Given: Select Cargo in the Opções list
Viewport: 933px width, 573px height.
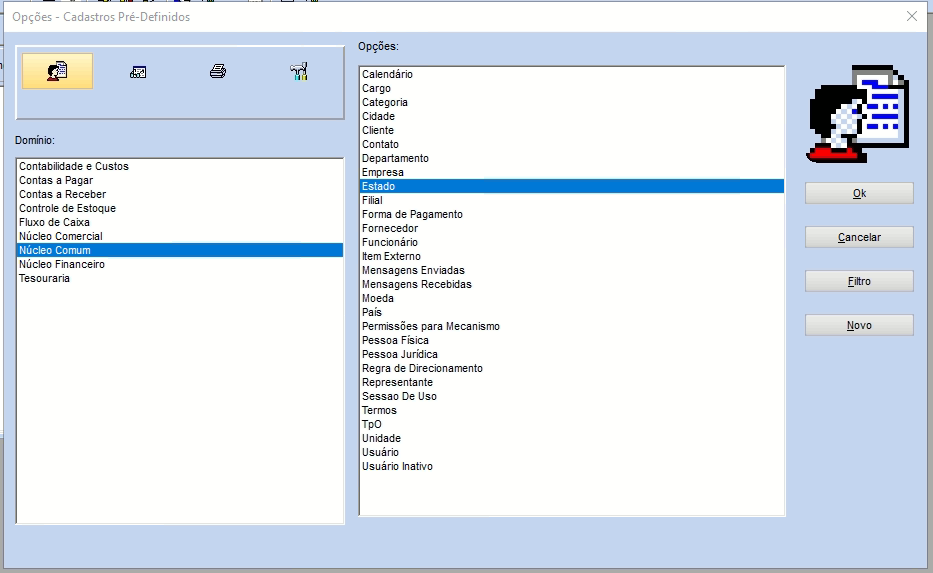Looking at the screenshot, I should tap(572, 88).
